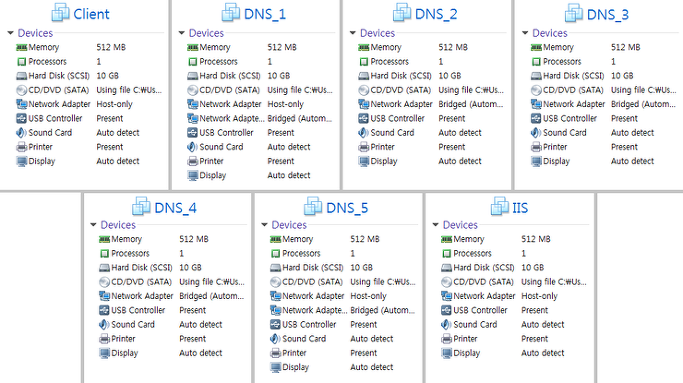Click the Client virtual machine icon
Image resolution: width=683 pixels, height=383 pixels.
coord(60,13)
